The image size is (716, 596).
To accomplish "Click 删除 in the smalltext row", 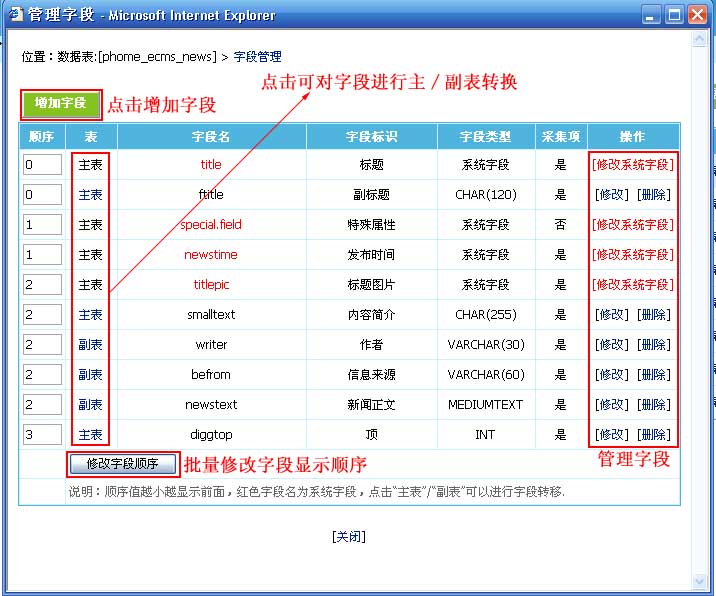I will [x=653, y=315].
